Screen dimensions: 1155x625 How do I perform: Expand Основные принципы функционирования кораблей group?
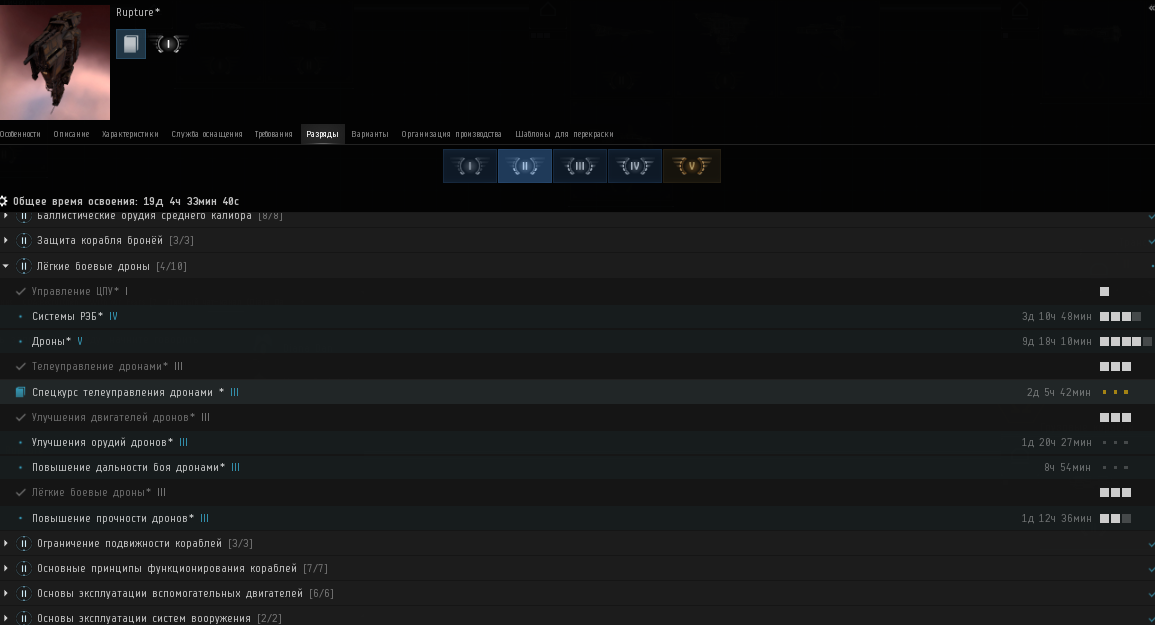(x=6, y=568)
